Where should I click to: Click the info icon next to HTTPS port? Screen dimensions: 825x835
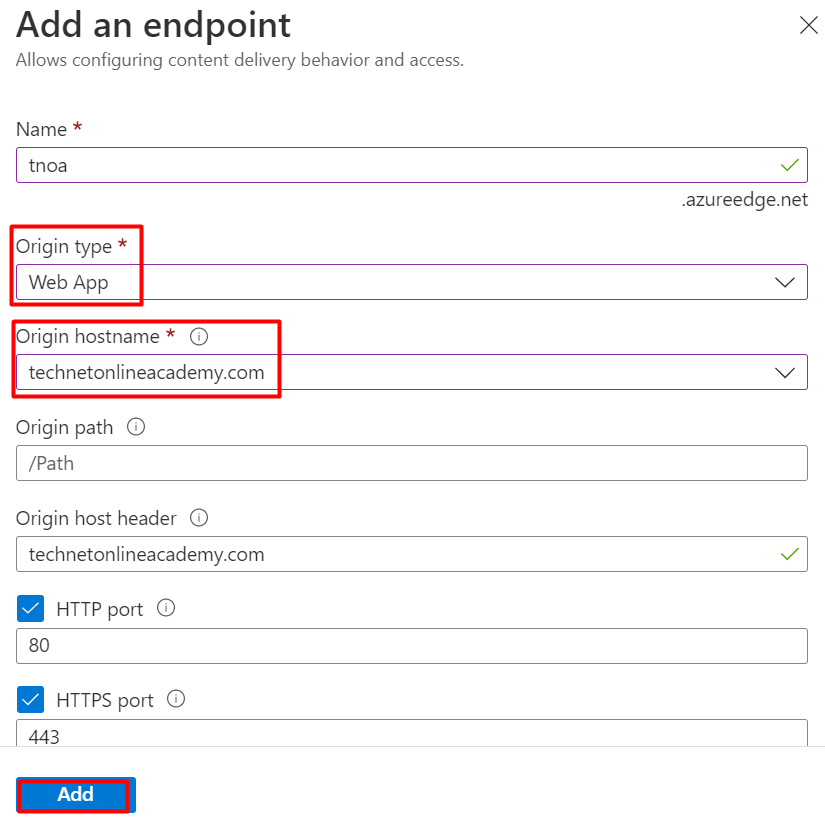click(175, 700)
